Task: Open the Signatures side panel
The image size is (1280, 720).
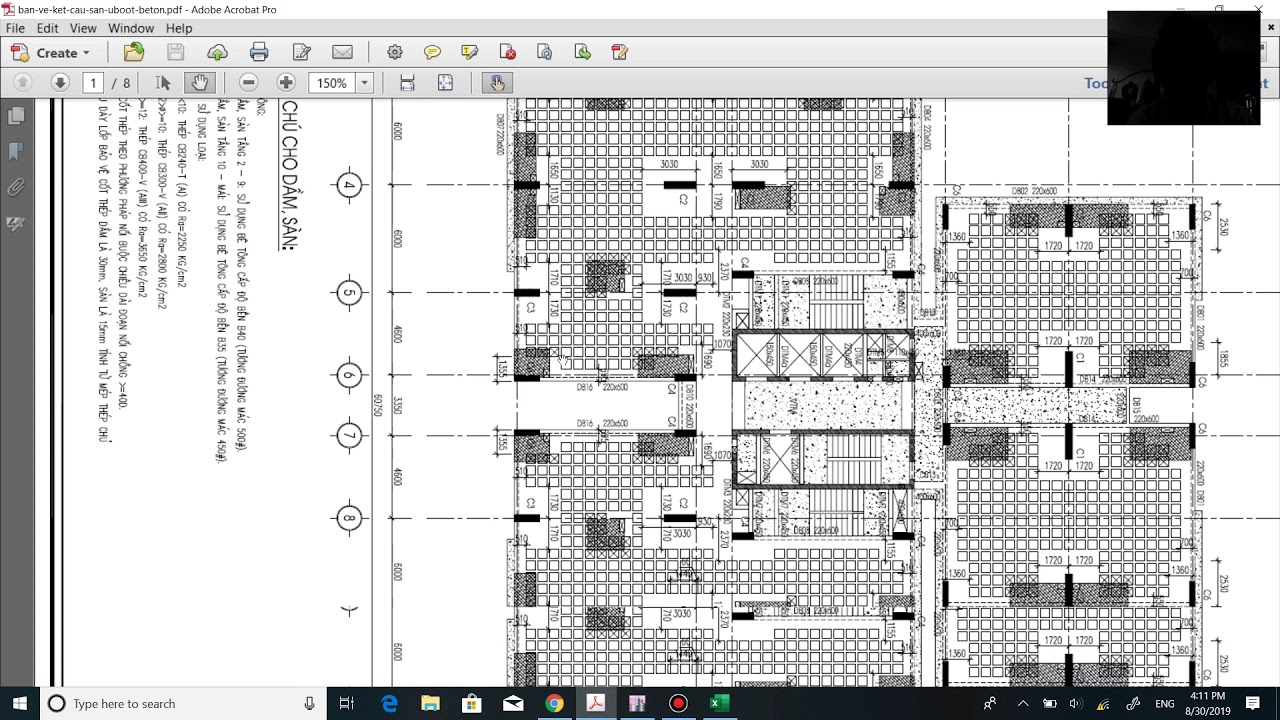Action: point(16,223)
